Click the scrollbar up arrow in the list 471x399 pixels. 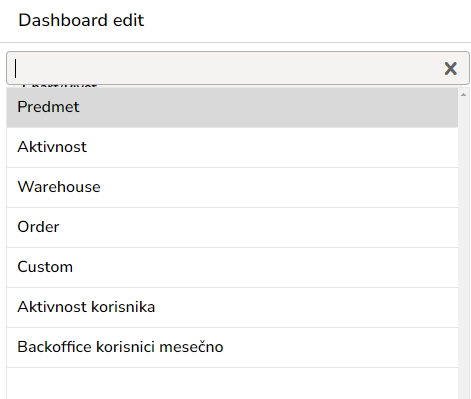pos(463,95)
